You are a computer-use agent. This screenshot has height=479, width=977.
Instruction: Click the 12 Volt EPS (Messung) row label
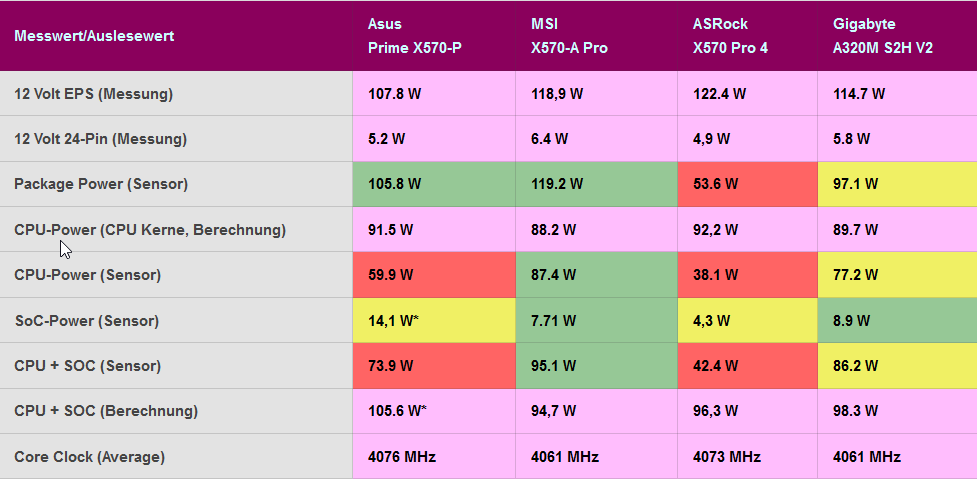[93, 94]
